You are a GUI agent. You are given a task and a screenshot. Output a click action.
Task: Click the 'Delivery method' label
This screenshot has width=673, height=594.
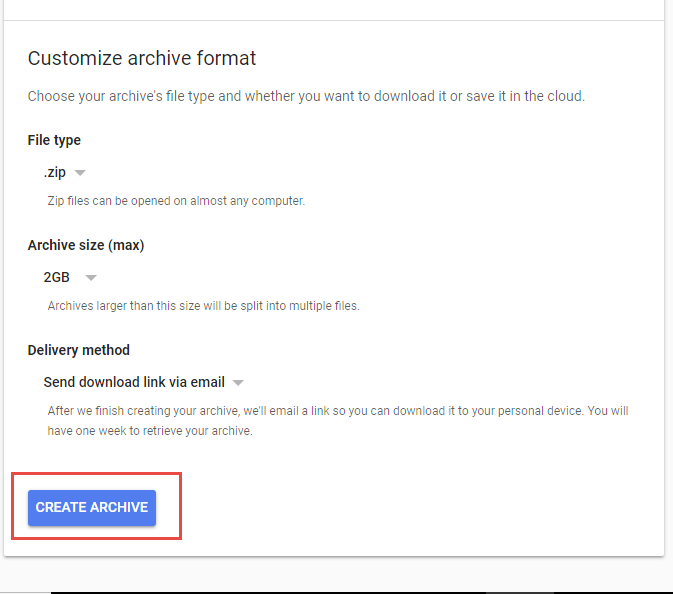pos(79,350)
